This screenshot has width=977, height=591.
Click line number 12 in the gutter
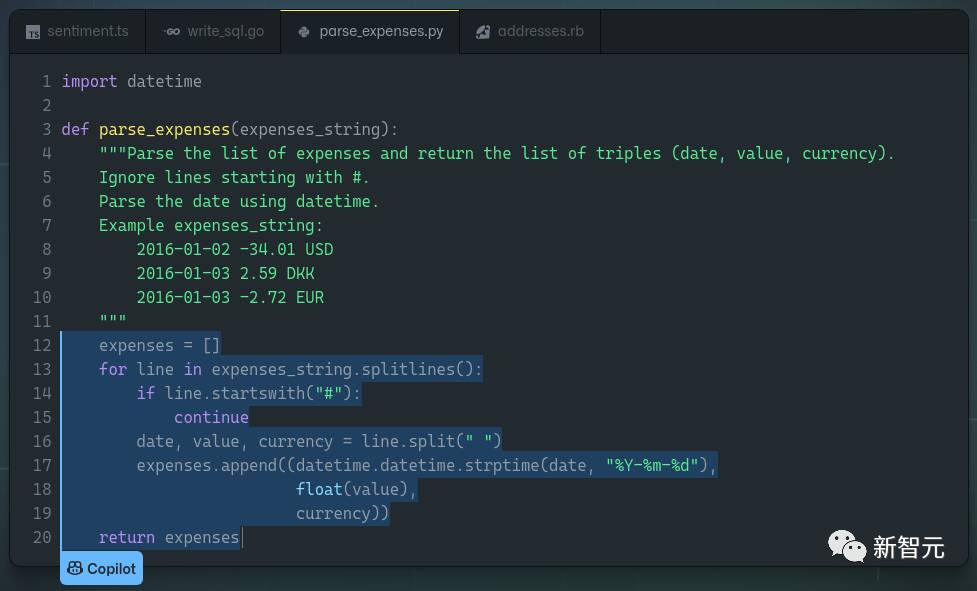42,345
